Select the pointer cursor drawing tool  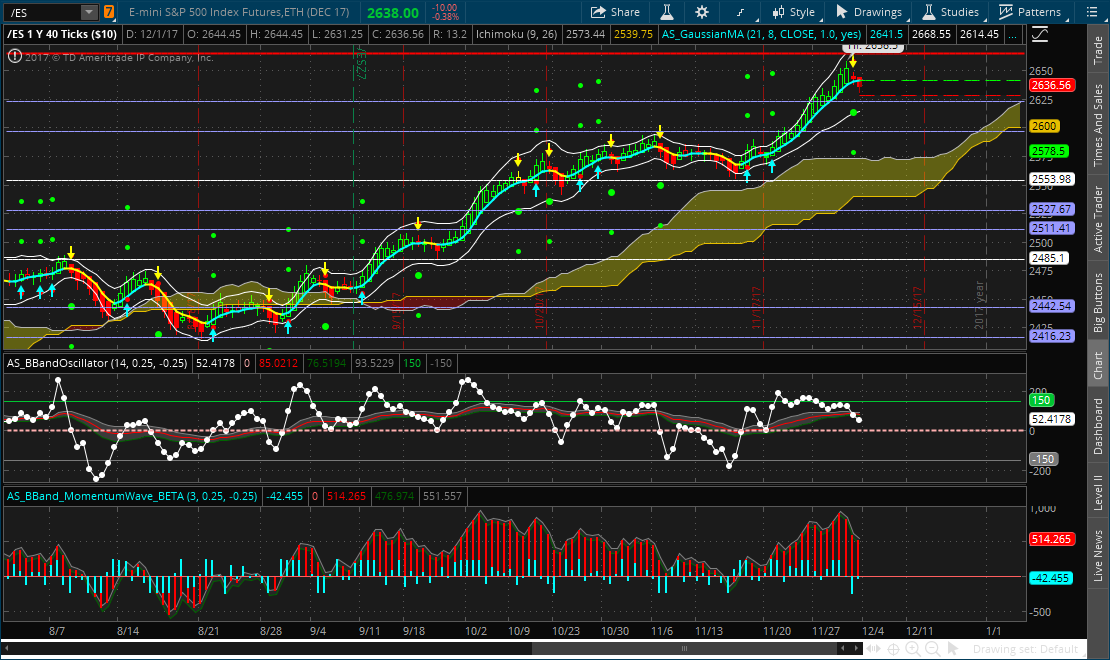tap(951, 649)
